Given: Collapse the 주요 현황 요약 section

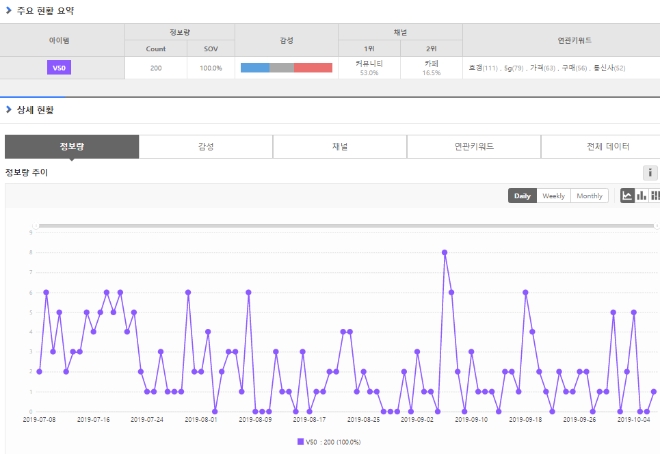Looking at the screenshot, I should tap(8, 11).
